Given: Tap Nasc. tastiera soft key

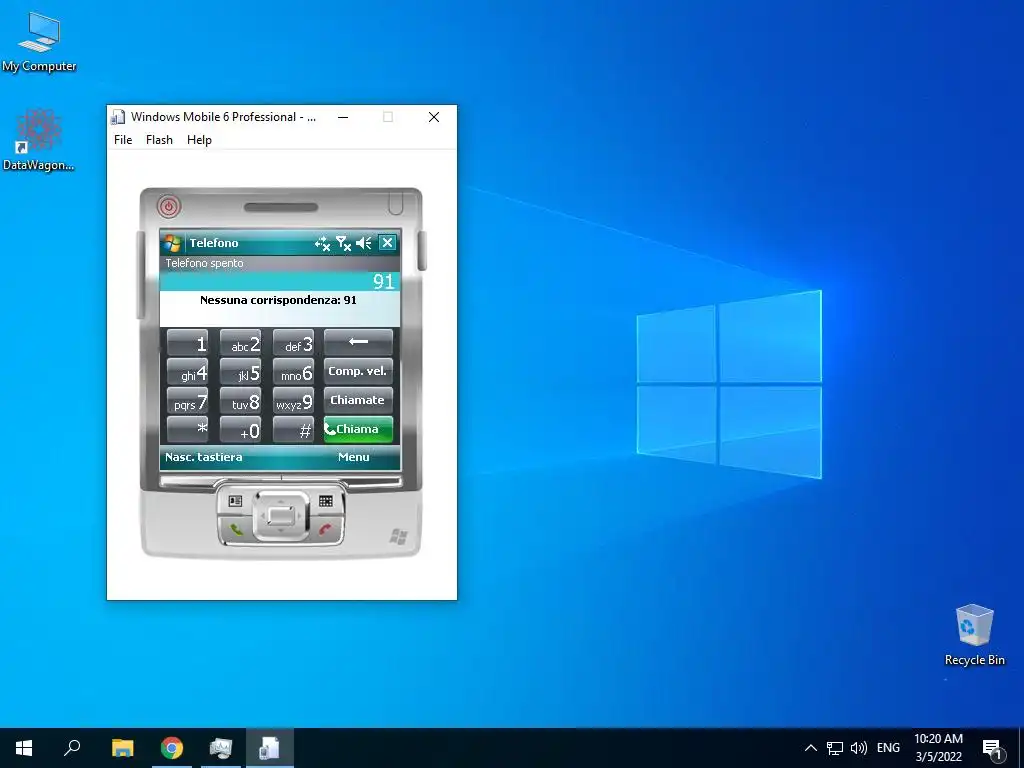Looking at the screenshot, I should point(204,457).
